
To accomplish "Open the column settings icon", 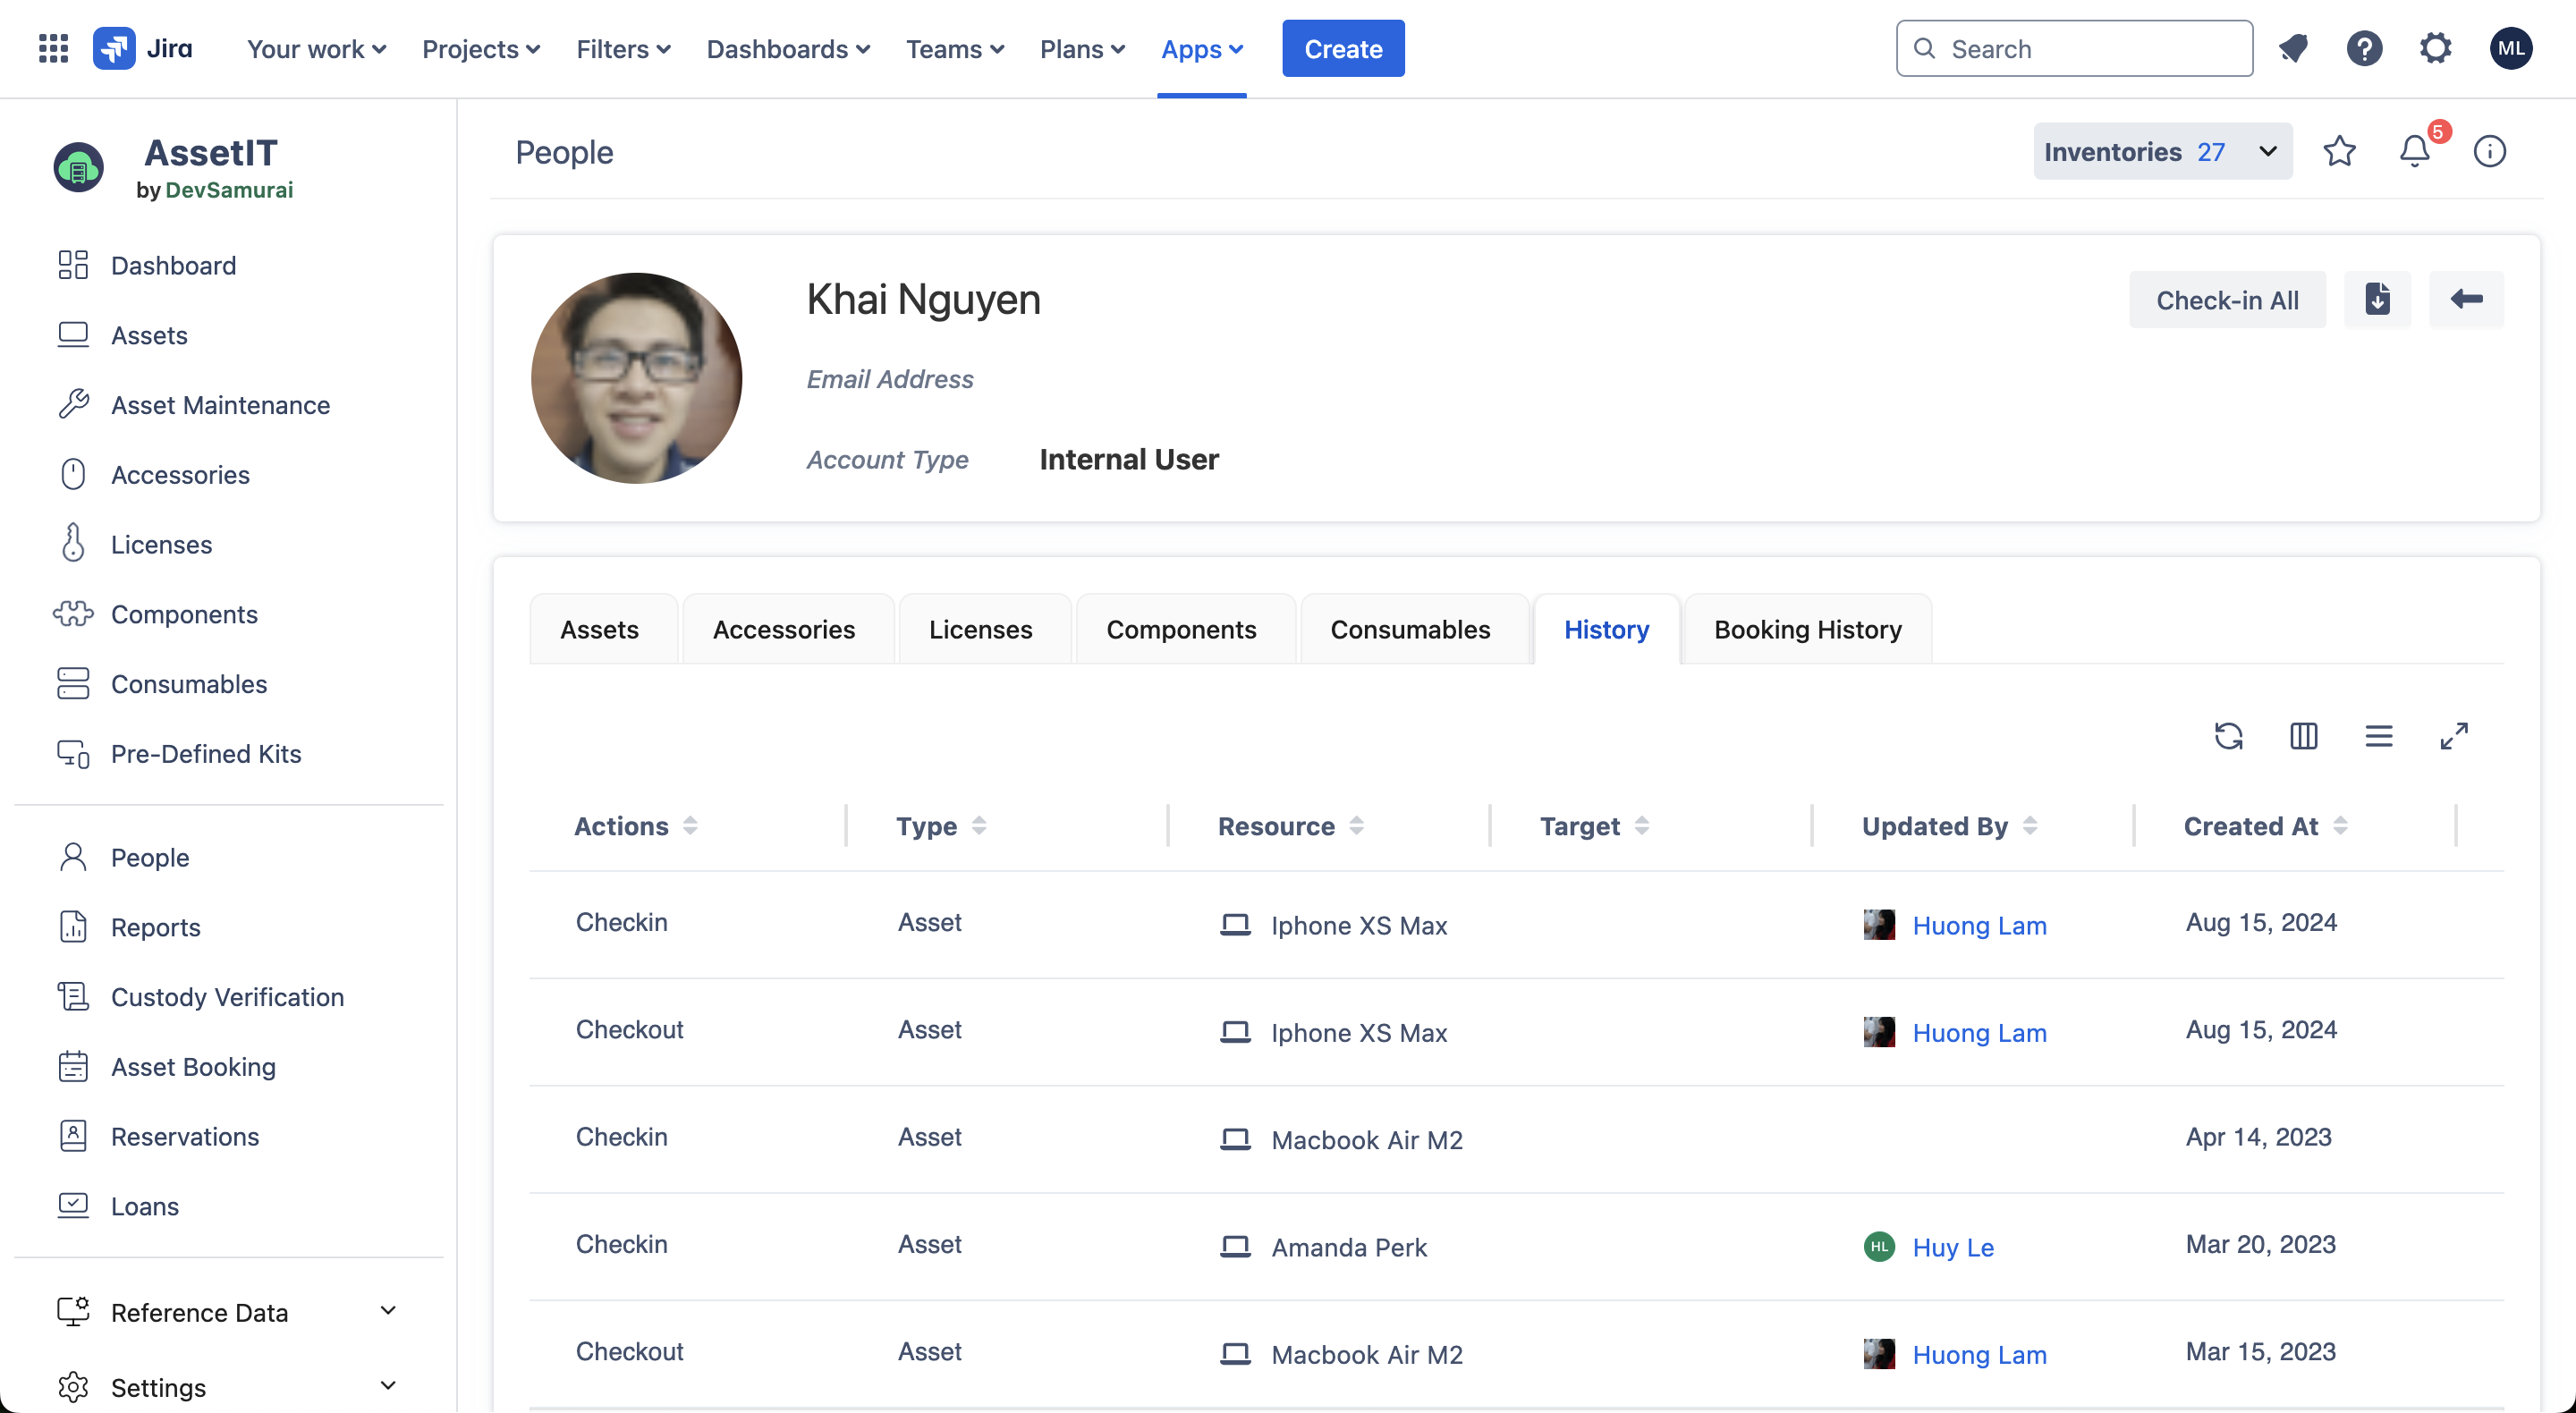I will [2303, 736].
